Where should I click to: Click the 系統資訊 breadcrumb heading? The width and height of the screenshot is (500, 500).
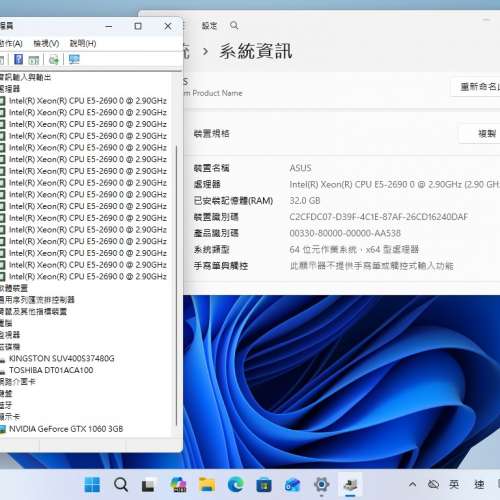click(256, 51)
